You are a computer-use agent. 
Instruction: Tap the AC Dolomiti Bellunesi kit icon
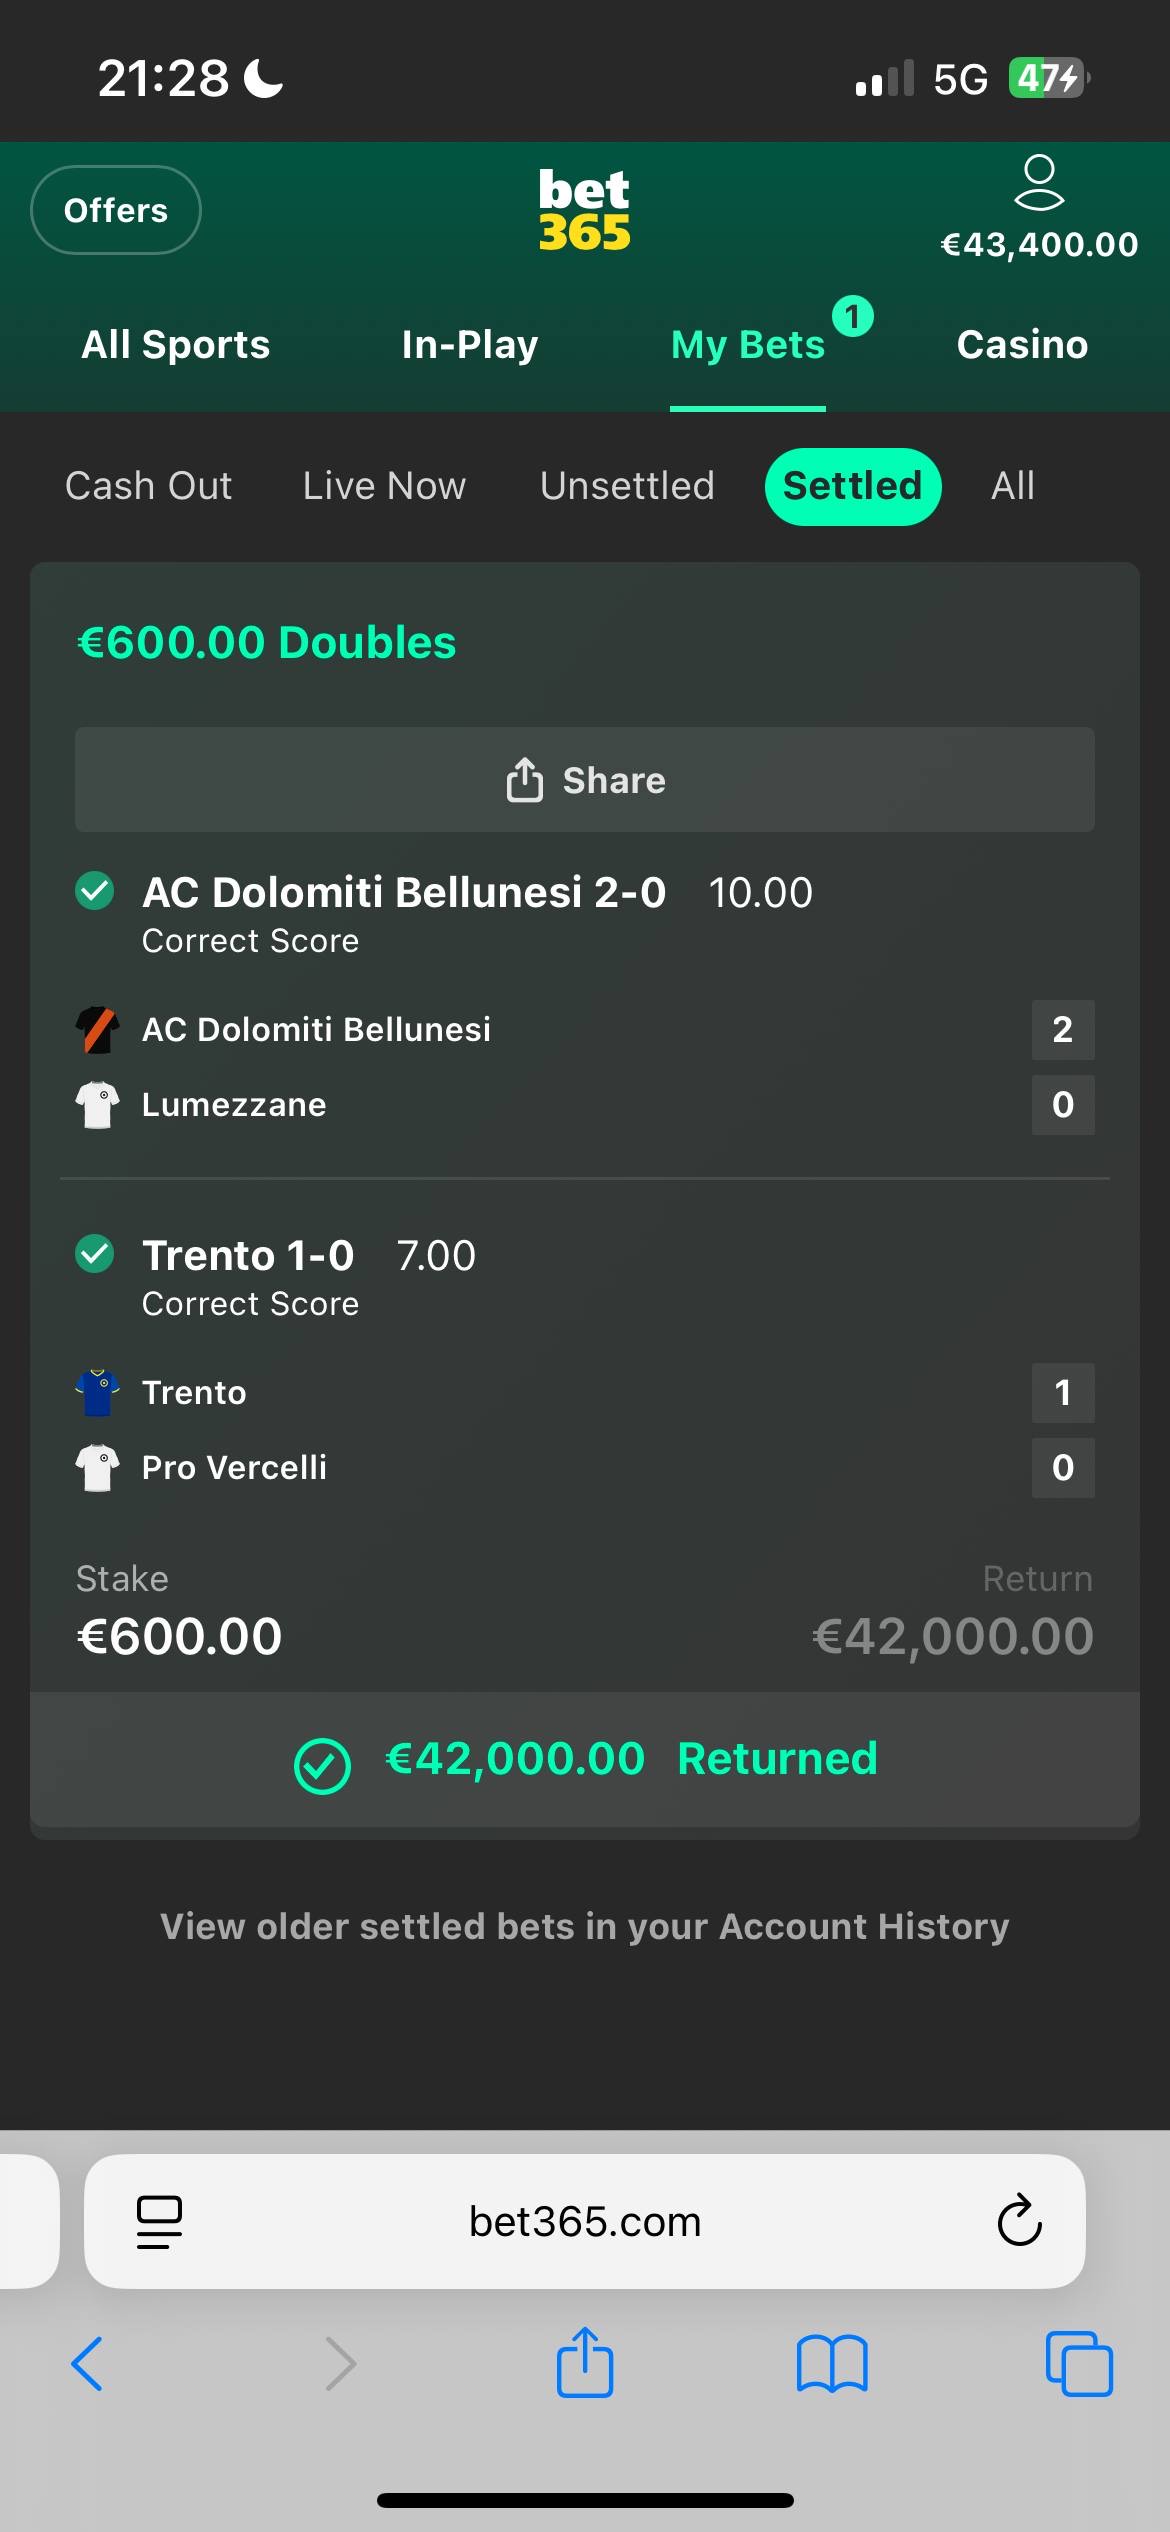tap(98, 1030)
